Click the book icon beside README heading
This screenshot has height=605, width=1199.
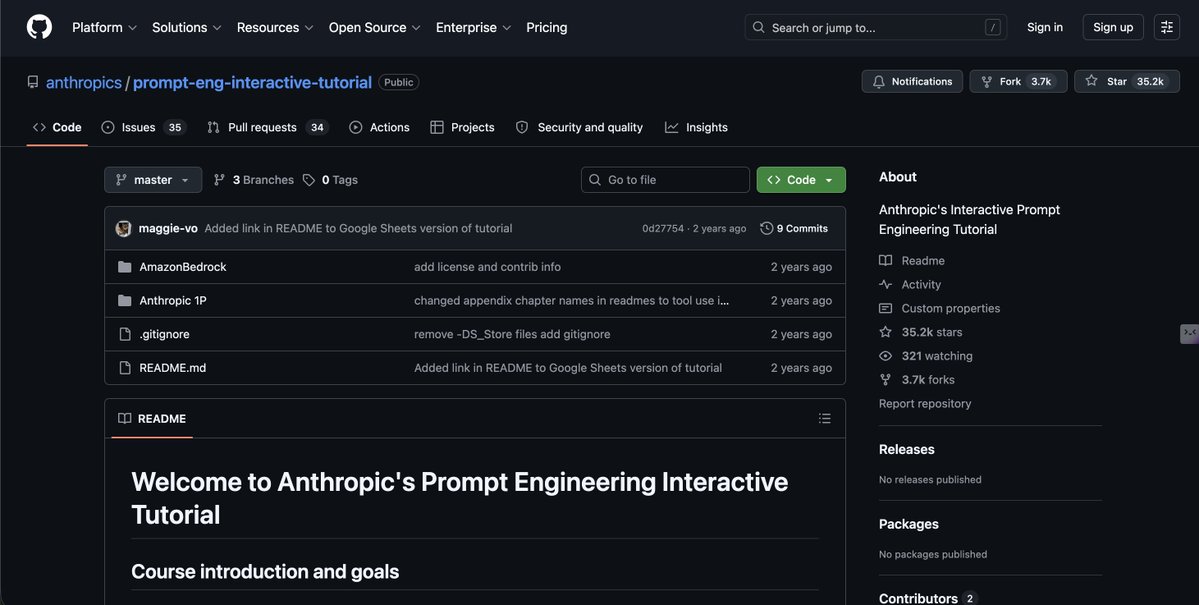coord(125,418)
